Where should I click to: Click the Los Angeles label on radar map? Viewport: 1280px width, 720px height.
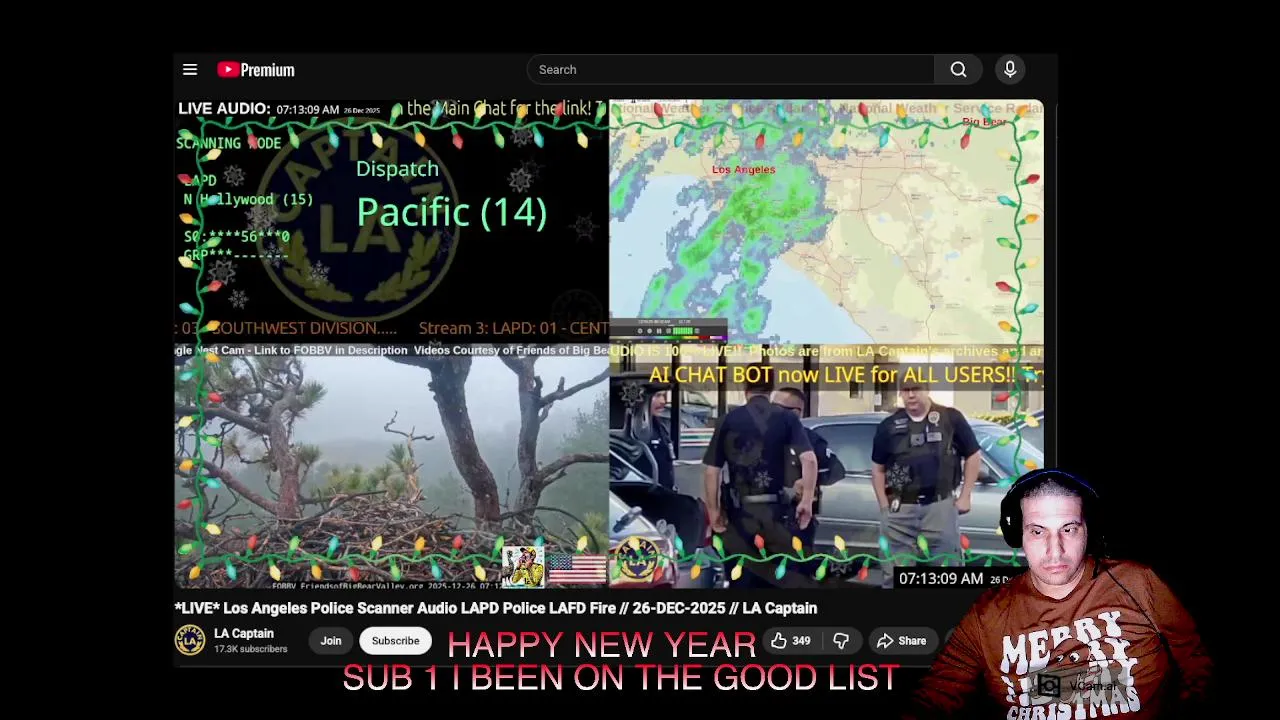[x=743, y=169]
